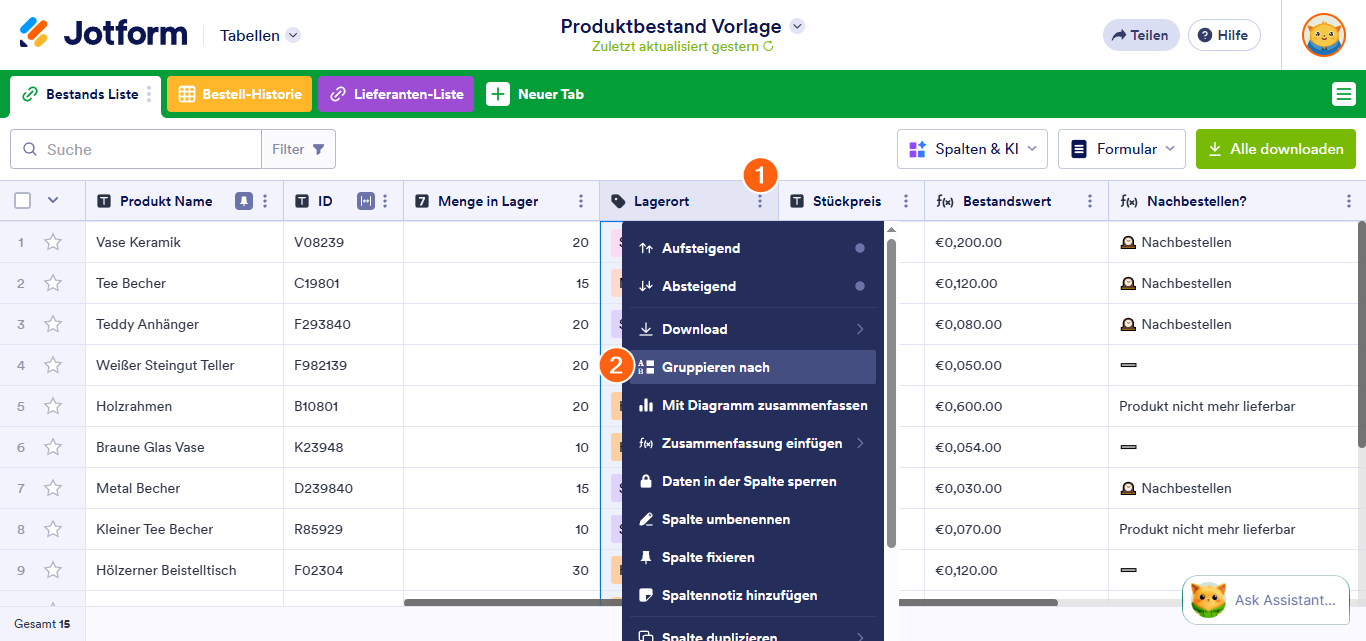Enable the Aufsteigend sort toggle dot

point(860,247)
